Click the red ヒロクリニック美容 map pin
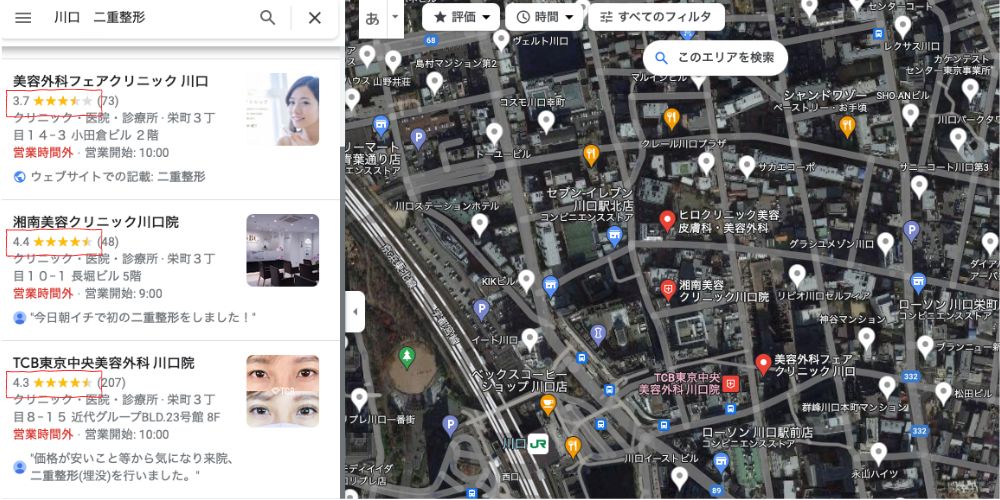This screenshot has width=1000, height=500. [x=667, y=221]
